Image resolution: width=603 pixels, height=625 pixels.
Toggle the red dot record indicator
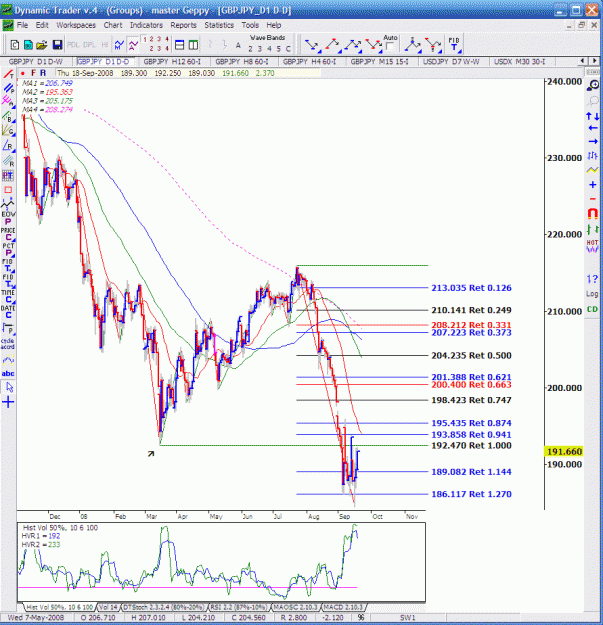[x=23, y=73]
